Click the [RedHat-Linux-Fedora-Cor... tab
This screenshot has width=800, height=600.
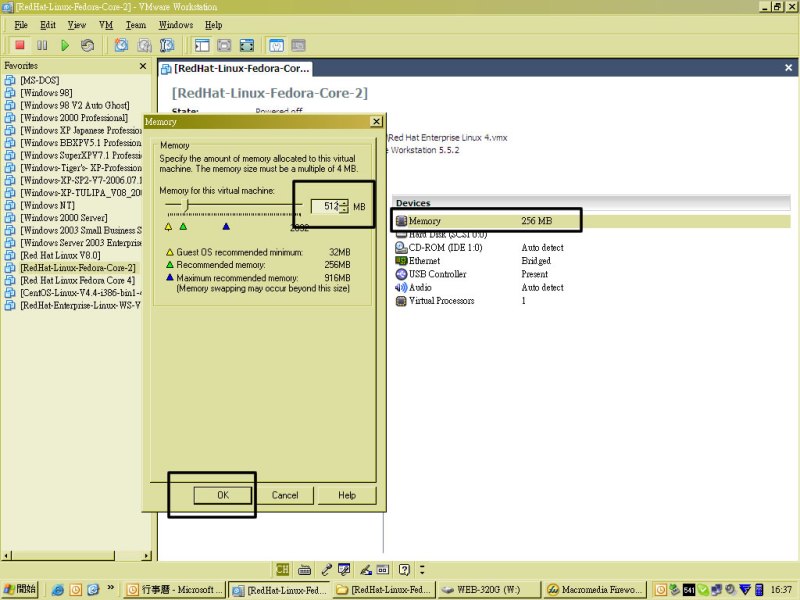[235, 68]
